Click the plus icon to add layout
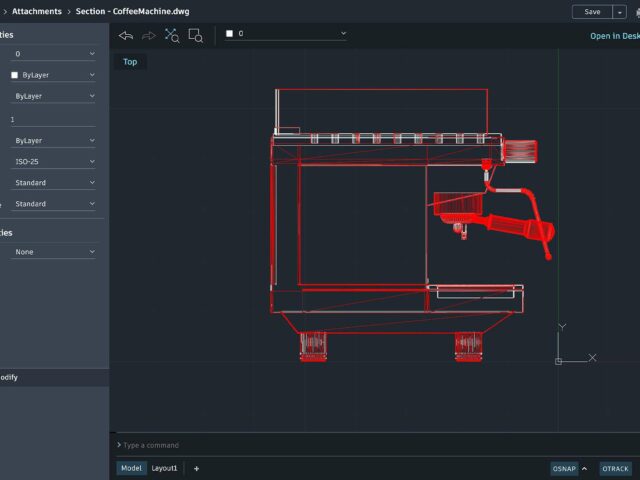This screenshot has height=480, width=640. point(196,468)
